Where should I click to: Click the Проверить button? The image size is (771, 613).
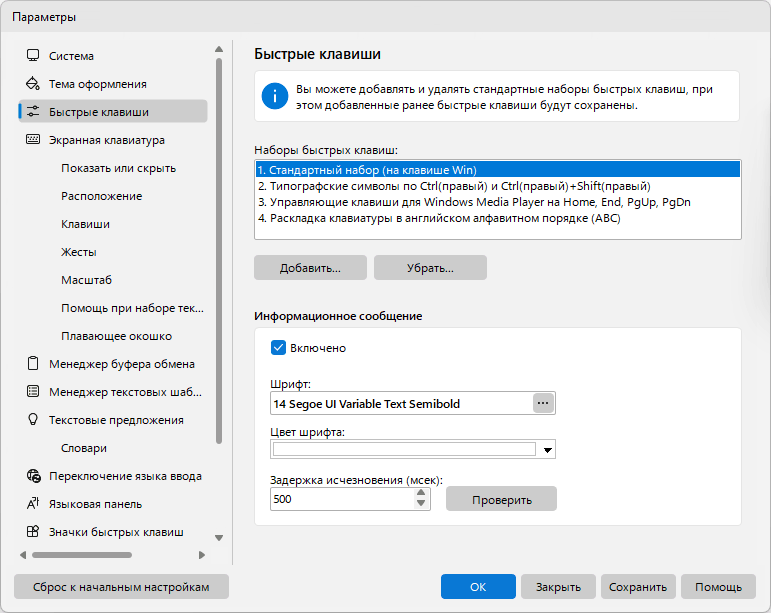(x=502, y=499)
